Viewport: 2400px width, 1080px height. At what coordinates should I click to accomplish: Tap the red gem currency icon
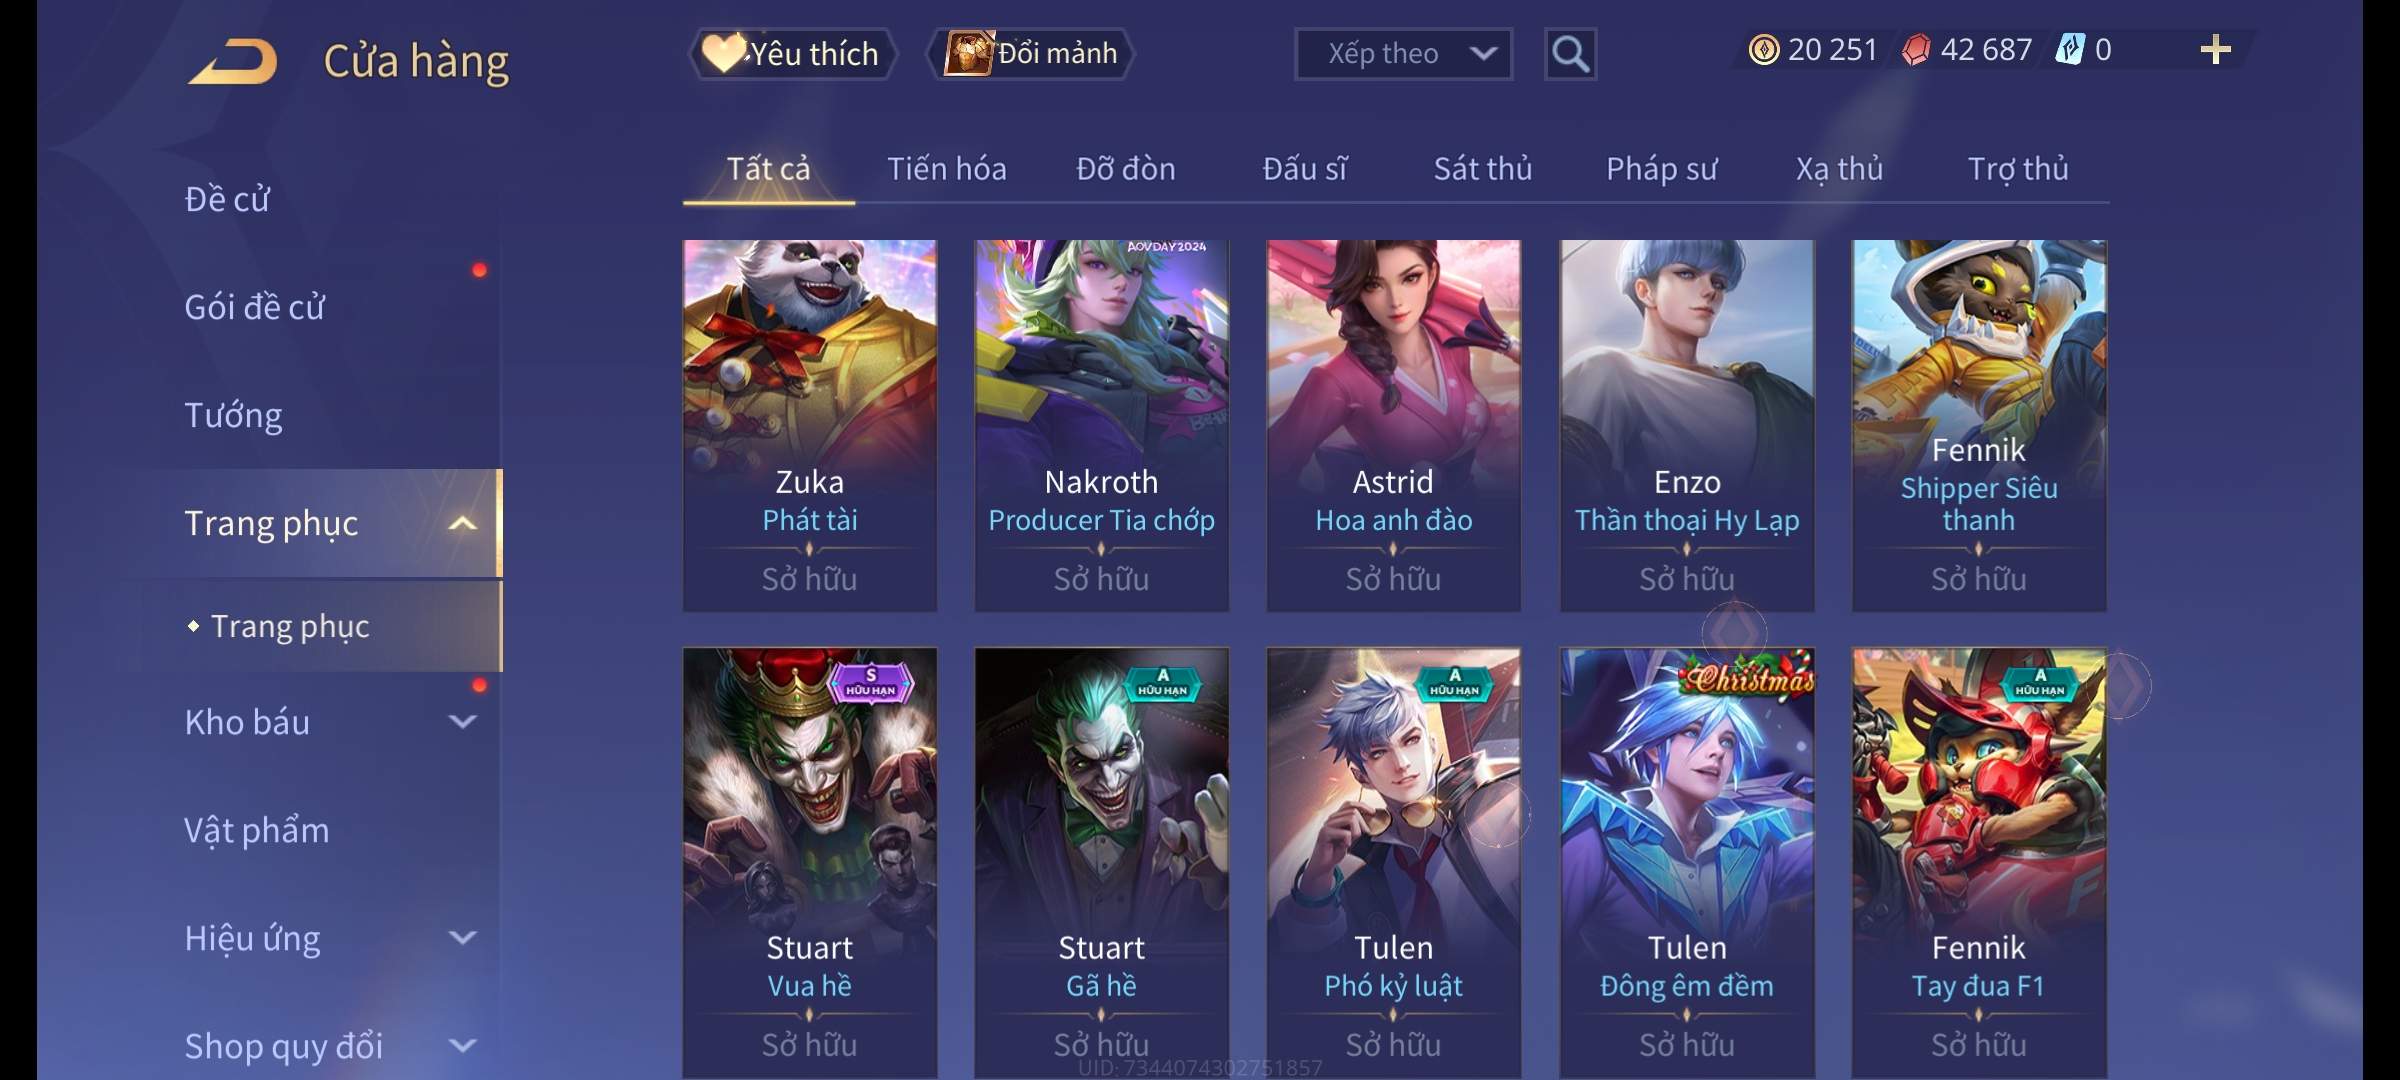click(x=1916, y=50)
